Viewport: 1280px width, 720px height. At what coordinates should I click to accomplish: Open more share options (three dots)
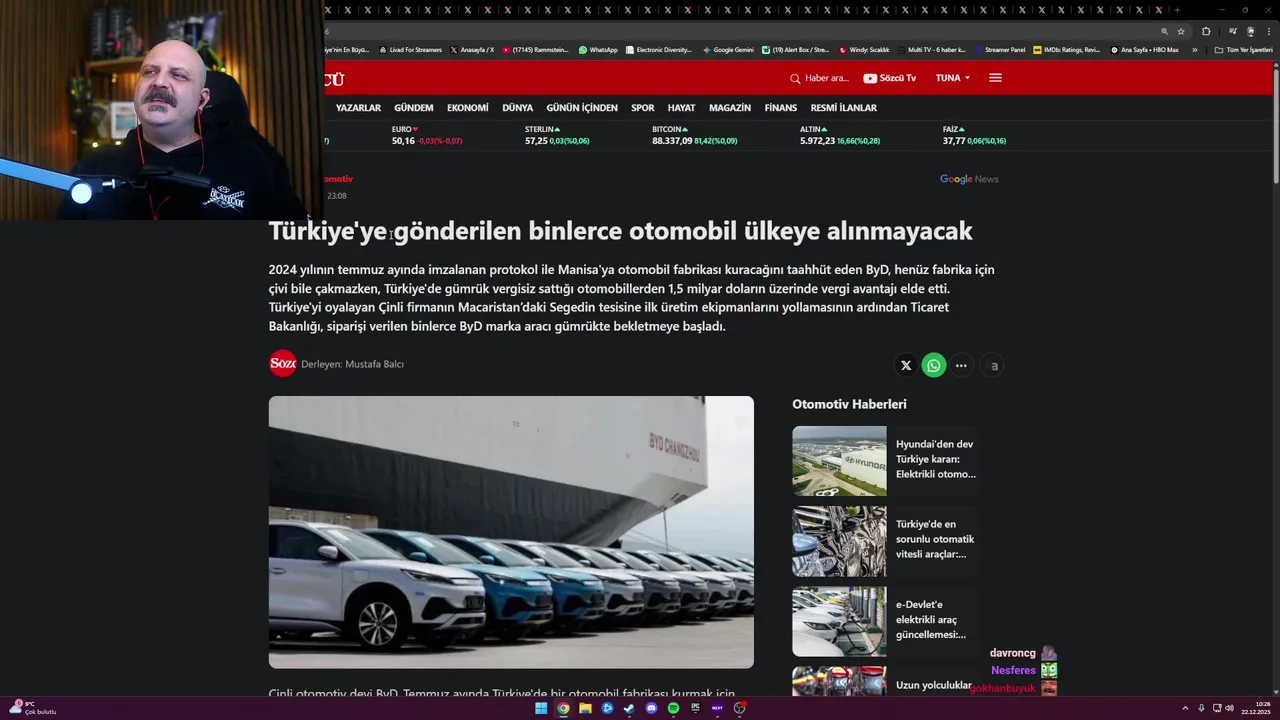961,365
